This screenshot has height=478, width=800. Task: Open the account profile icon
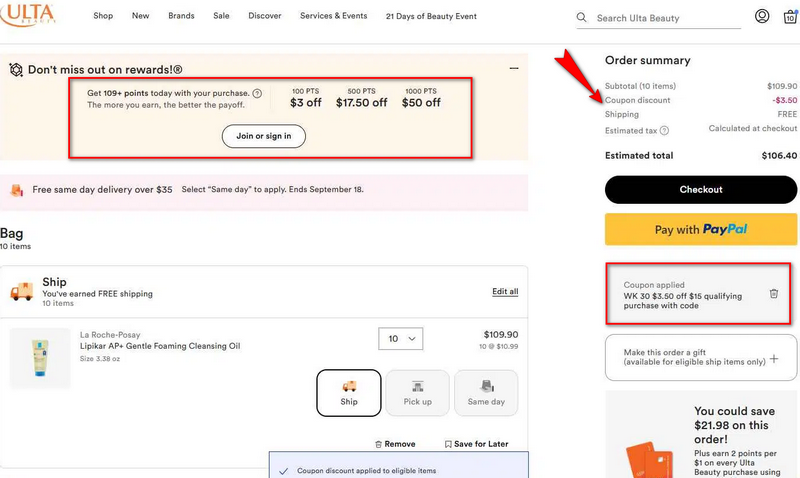tap(762, 17)
